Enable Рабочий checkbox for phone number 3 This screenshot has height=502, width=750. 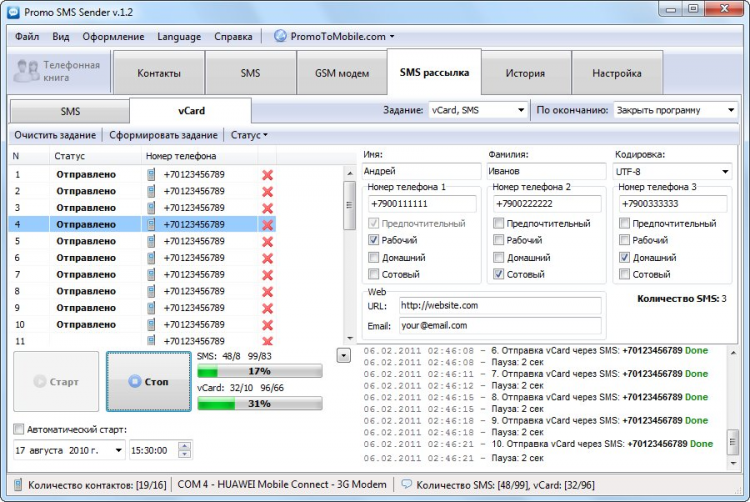click(x=624, y=240)
